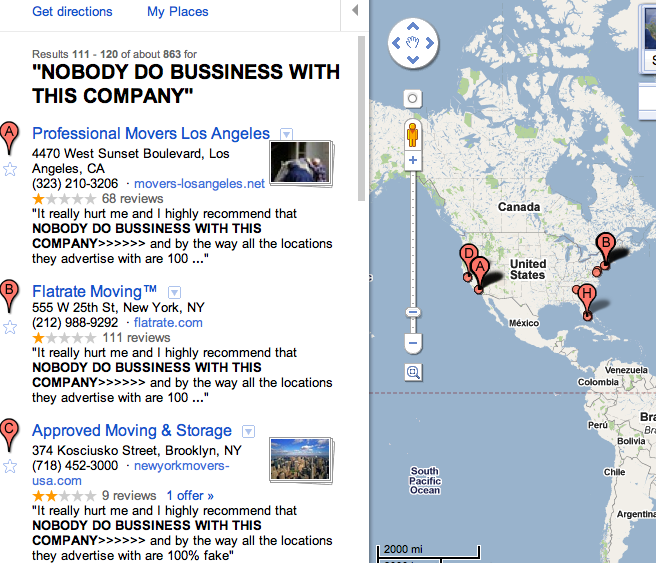
Task: Open the flatrate.com website link
Action: click(x=168, y=322)
